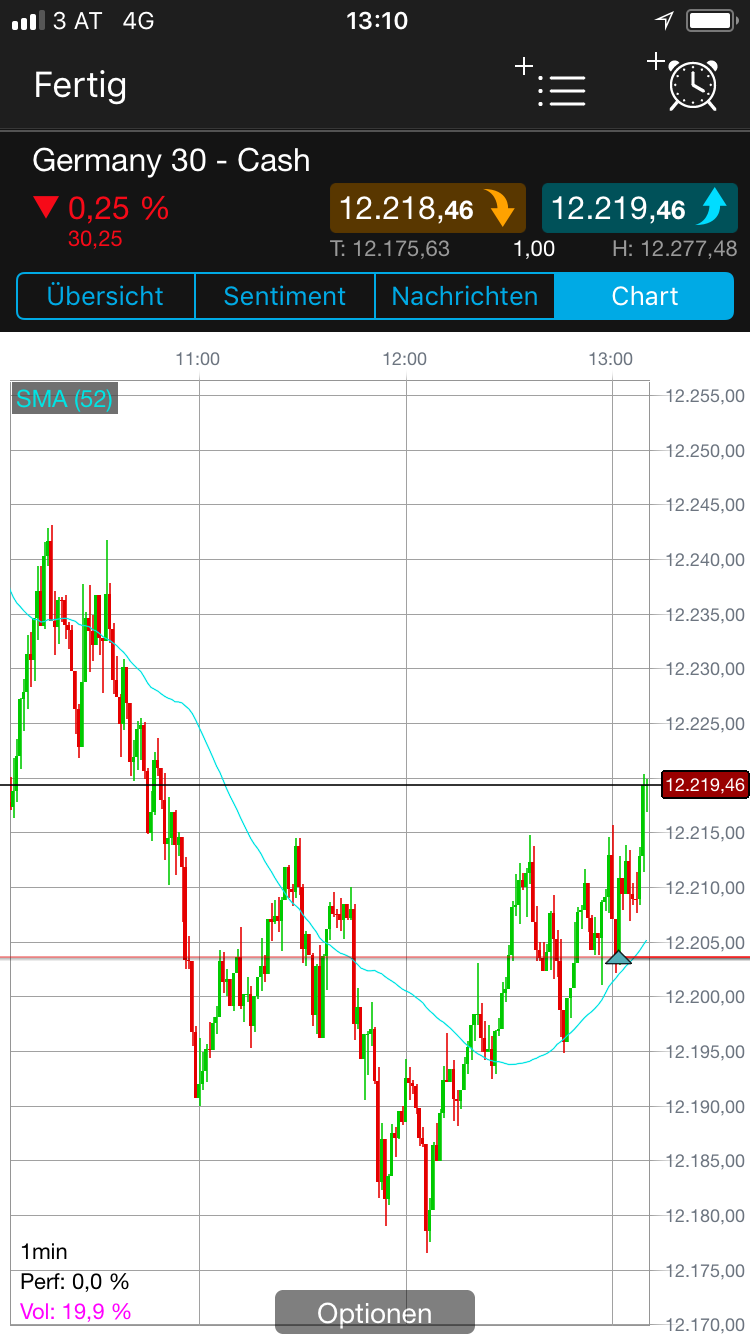The width and height of the screenshot is (750, 1334).
Task: Tap the red down-triangle change indicator
Action: pyautogui.click(x=46, y=208)
